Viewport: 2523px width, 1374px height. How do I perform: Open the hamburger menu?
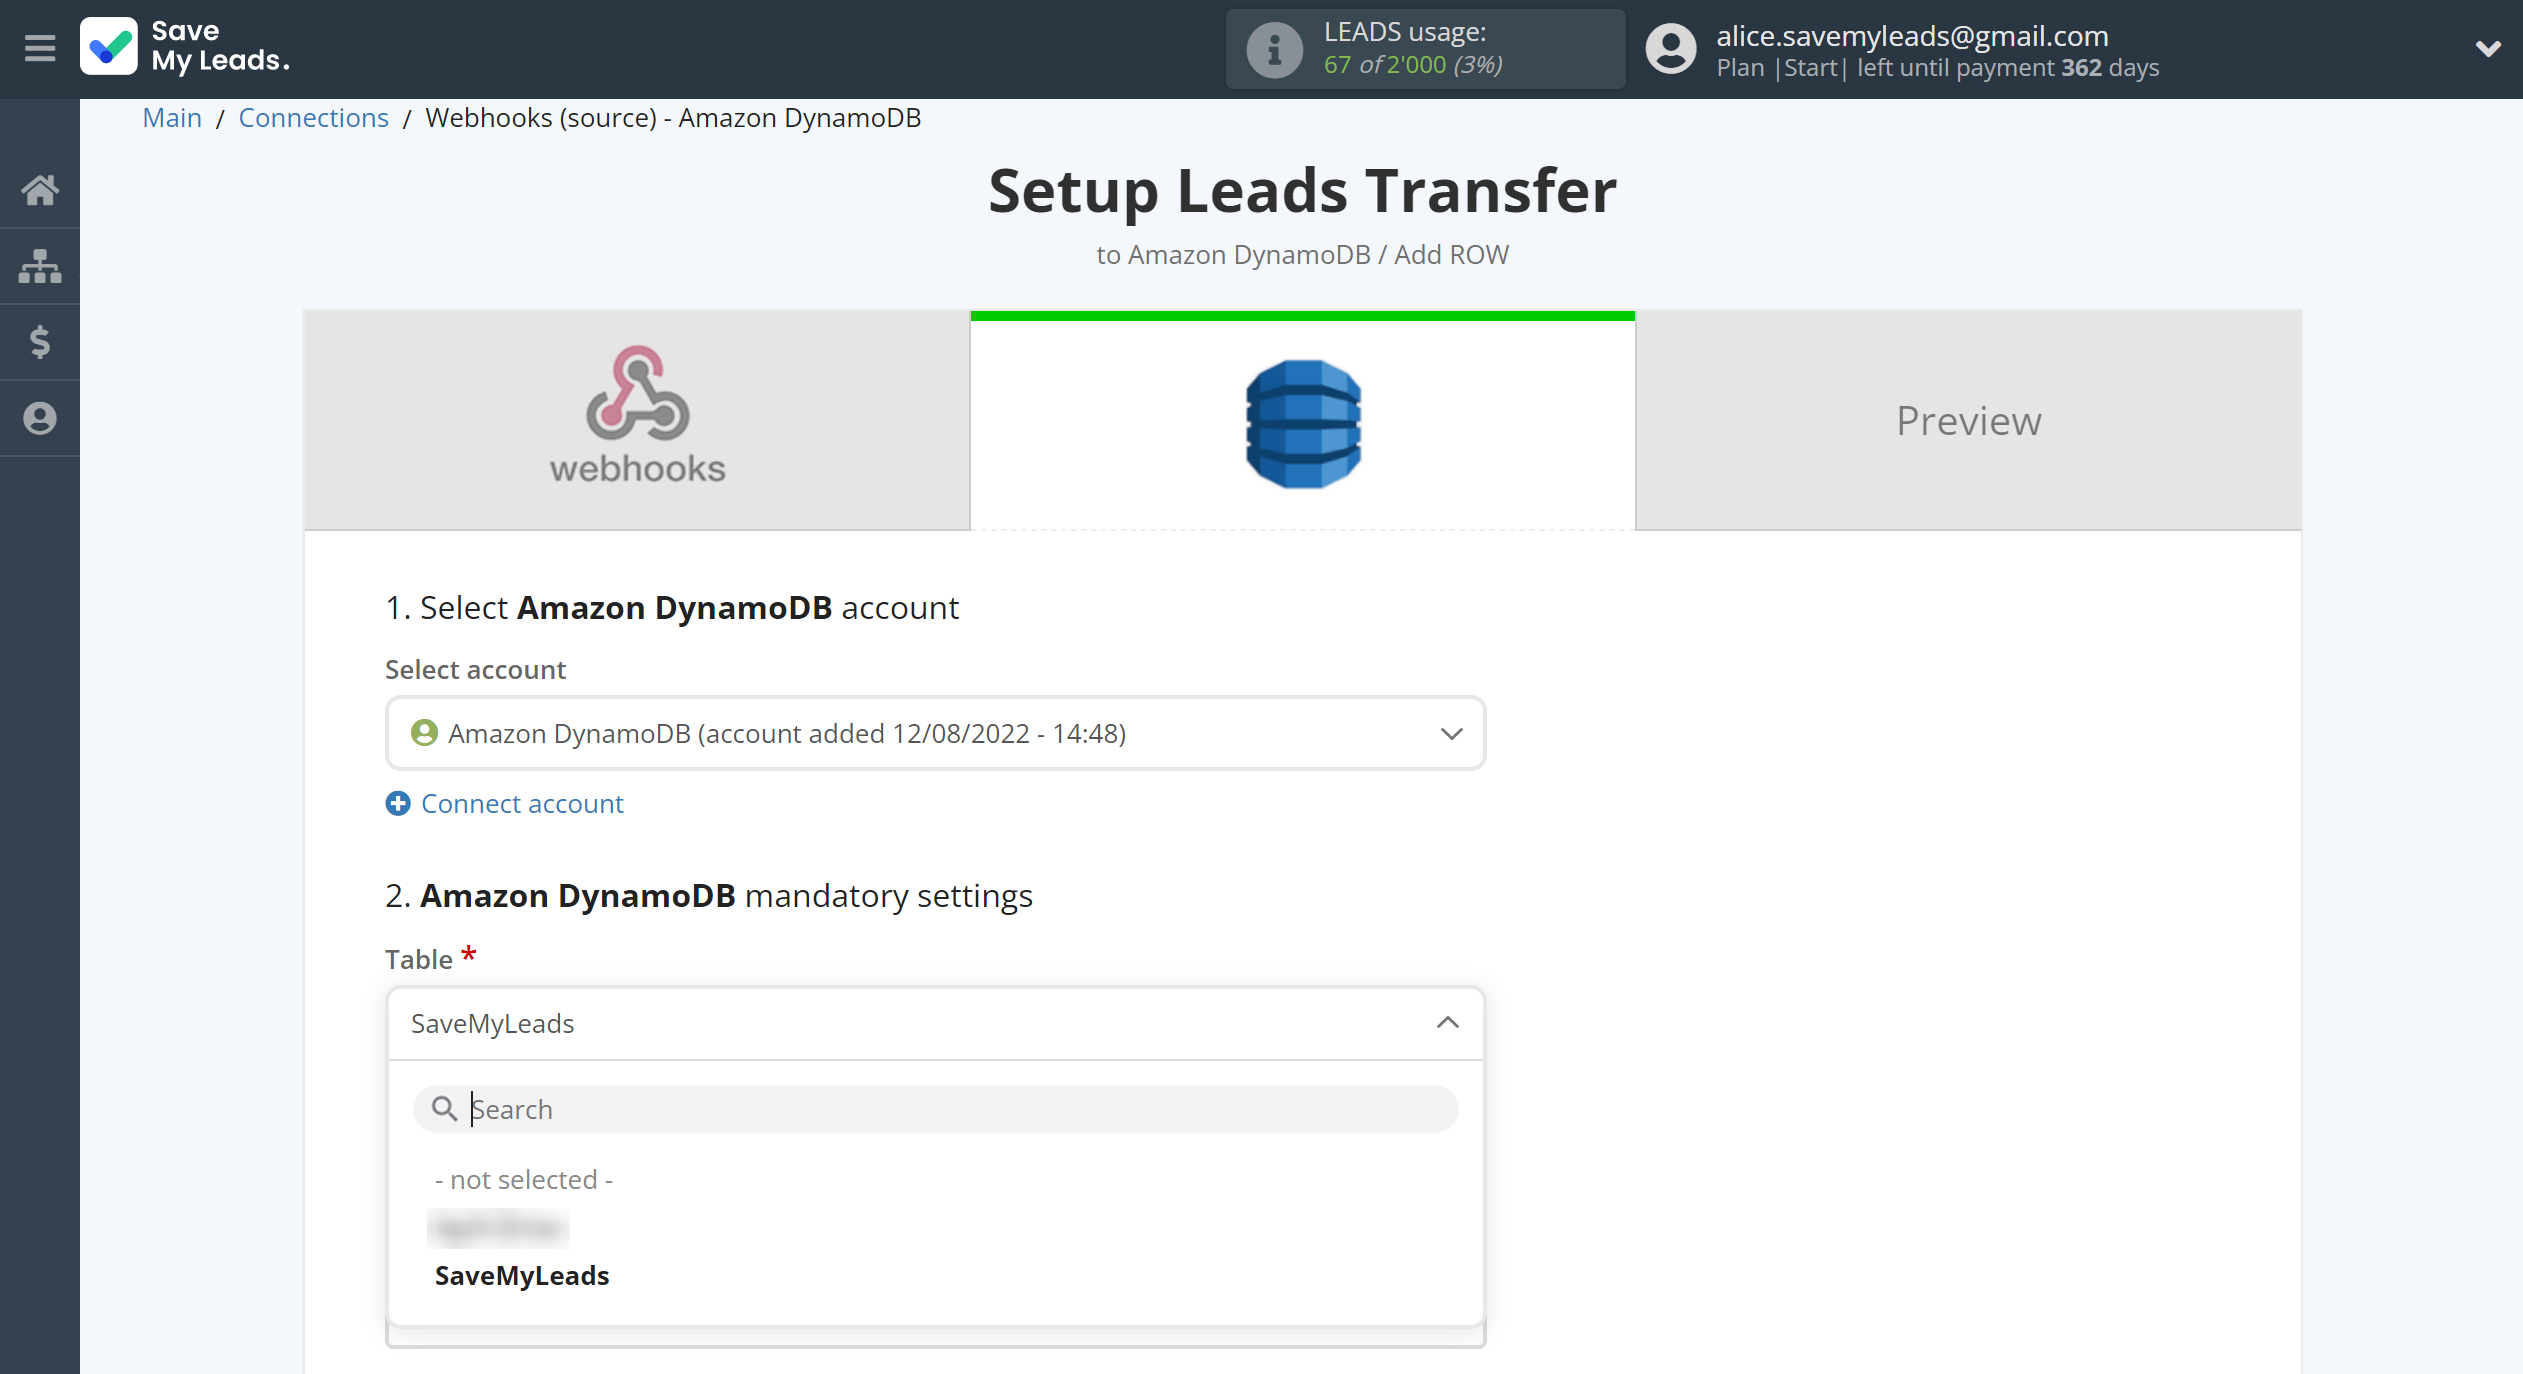[x=40, y=48]
